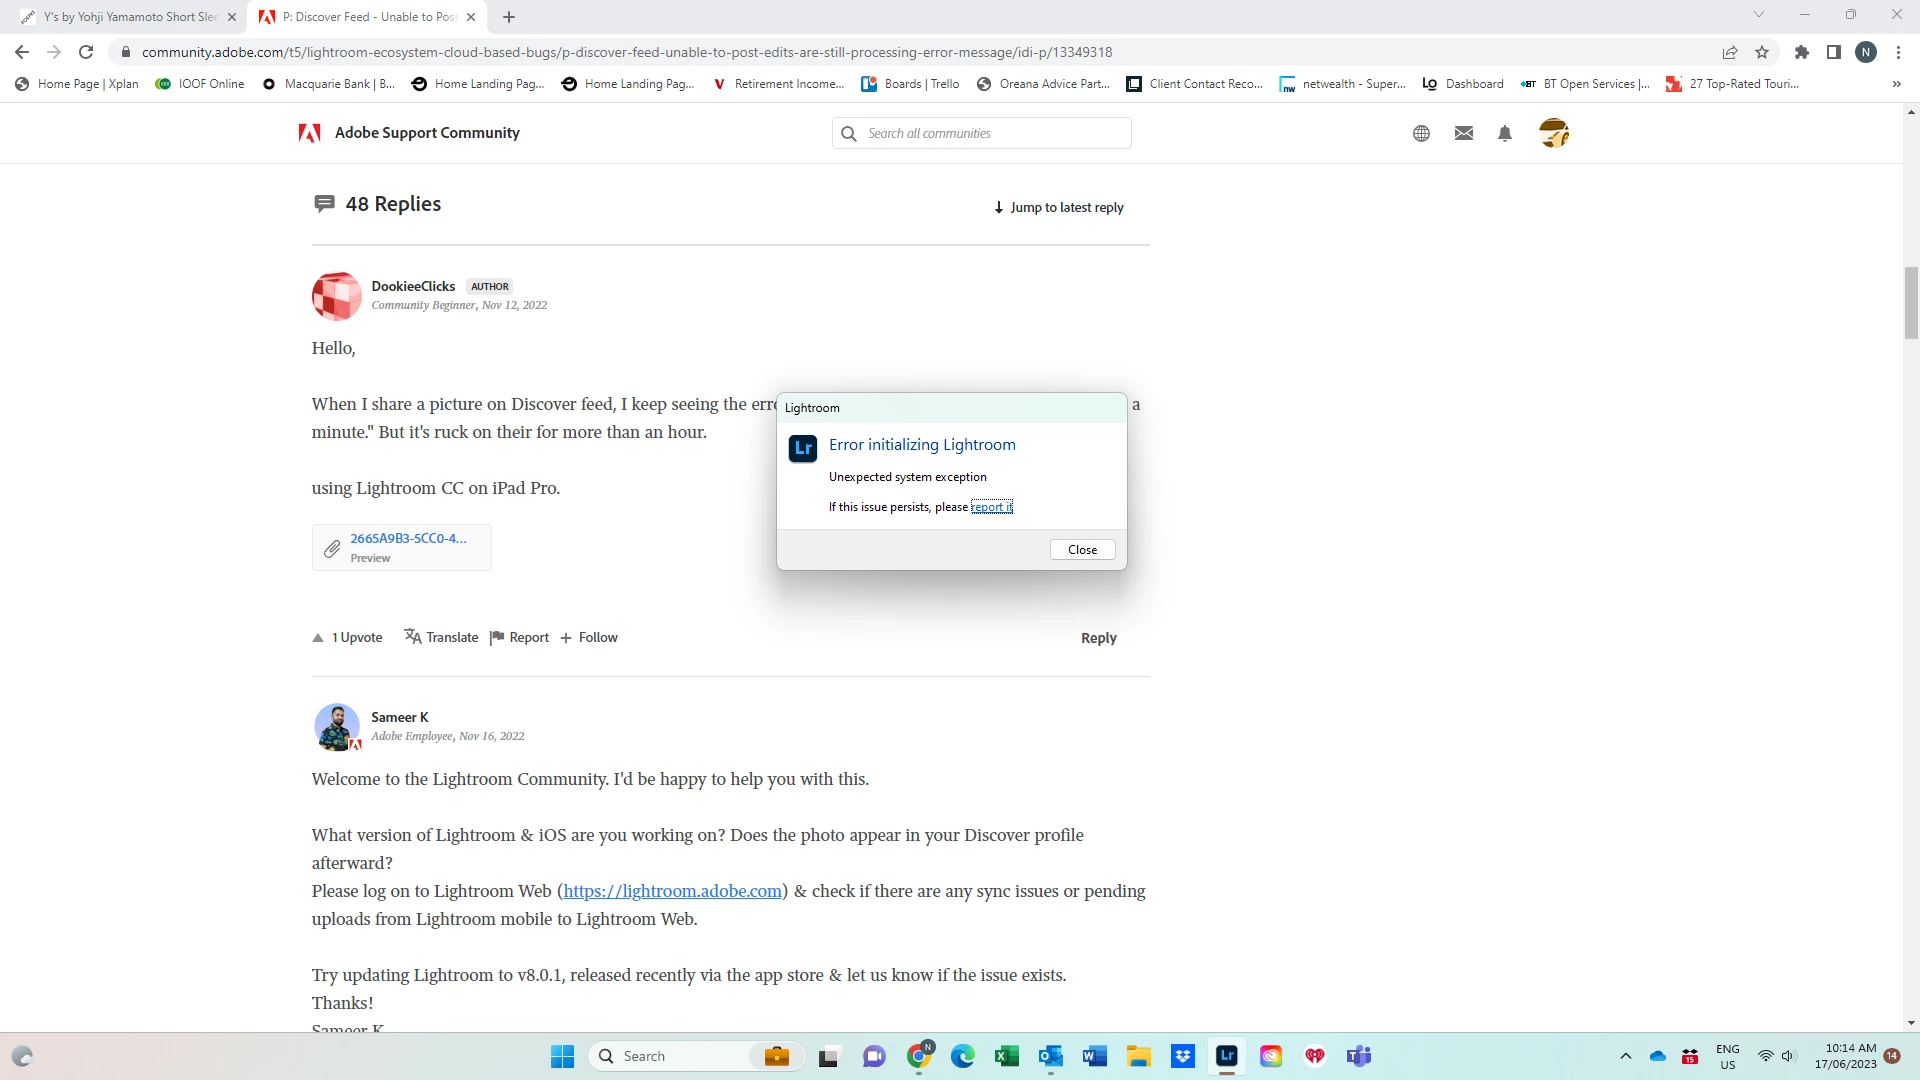Click the notifications bell icon
This screenshot has height=1080, width=1920.
(1504, 133)
